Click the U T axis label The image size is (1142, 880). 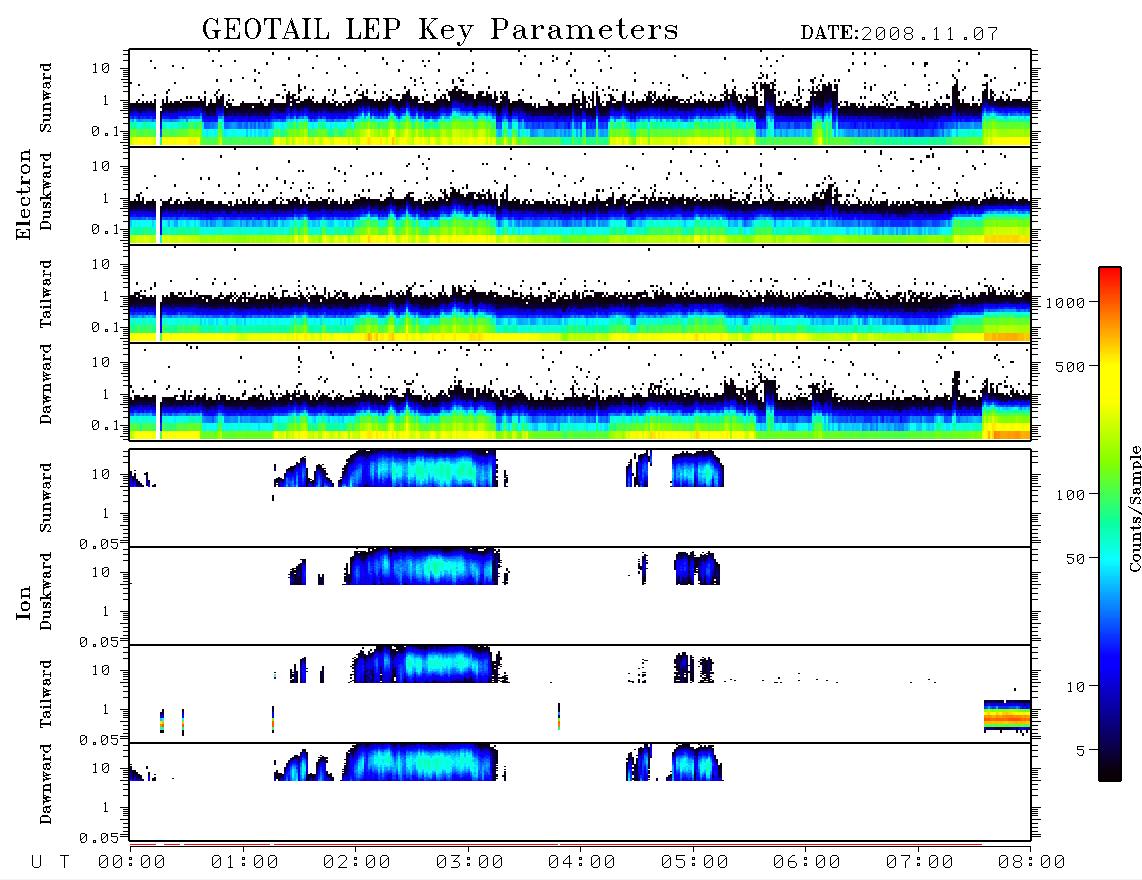(50, 863)
